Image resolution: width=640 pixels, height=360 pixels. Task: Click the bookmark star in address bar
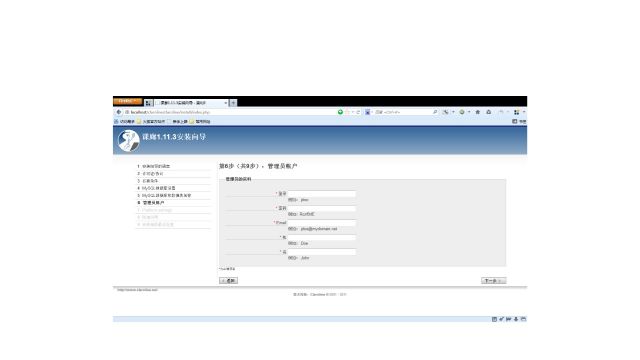[347, 112]
